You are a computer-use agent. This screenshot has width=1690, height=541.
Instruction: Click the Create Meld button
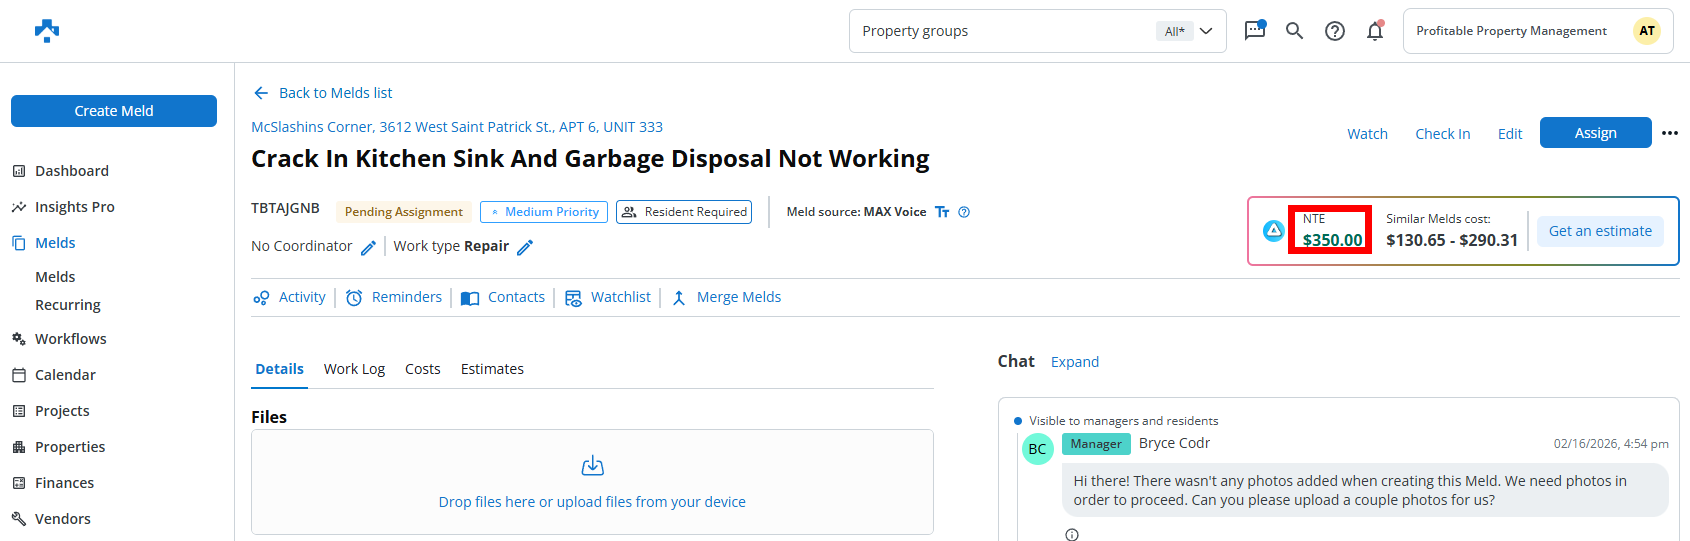point(114,111)
